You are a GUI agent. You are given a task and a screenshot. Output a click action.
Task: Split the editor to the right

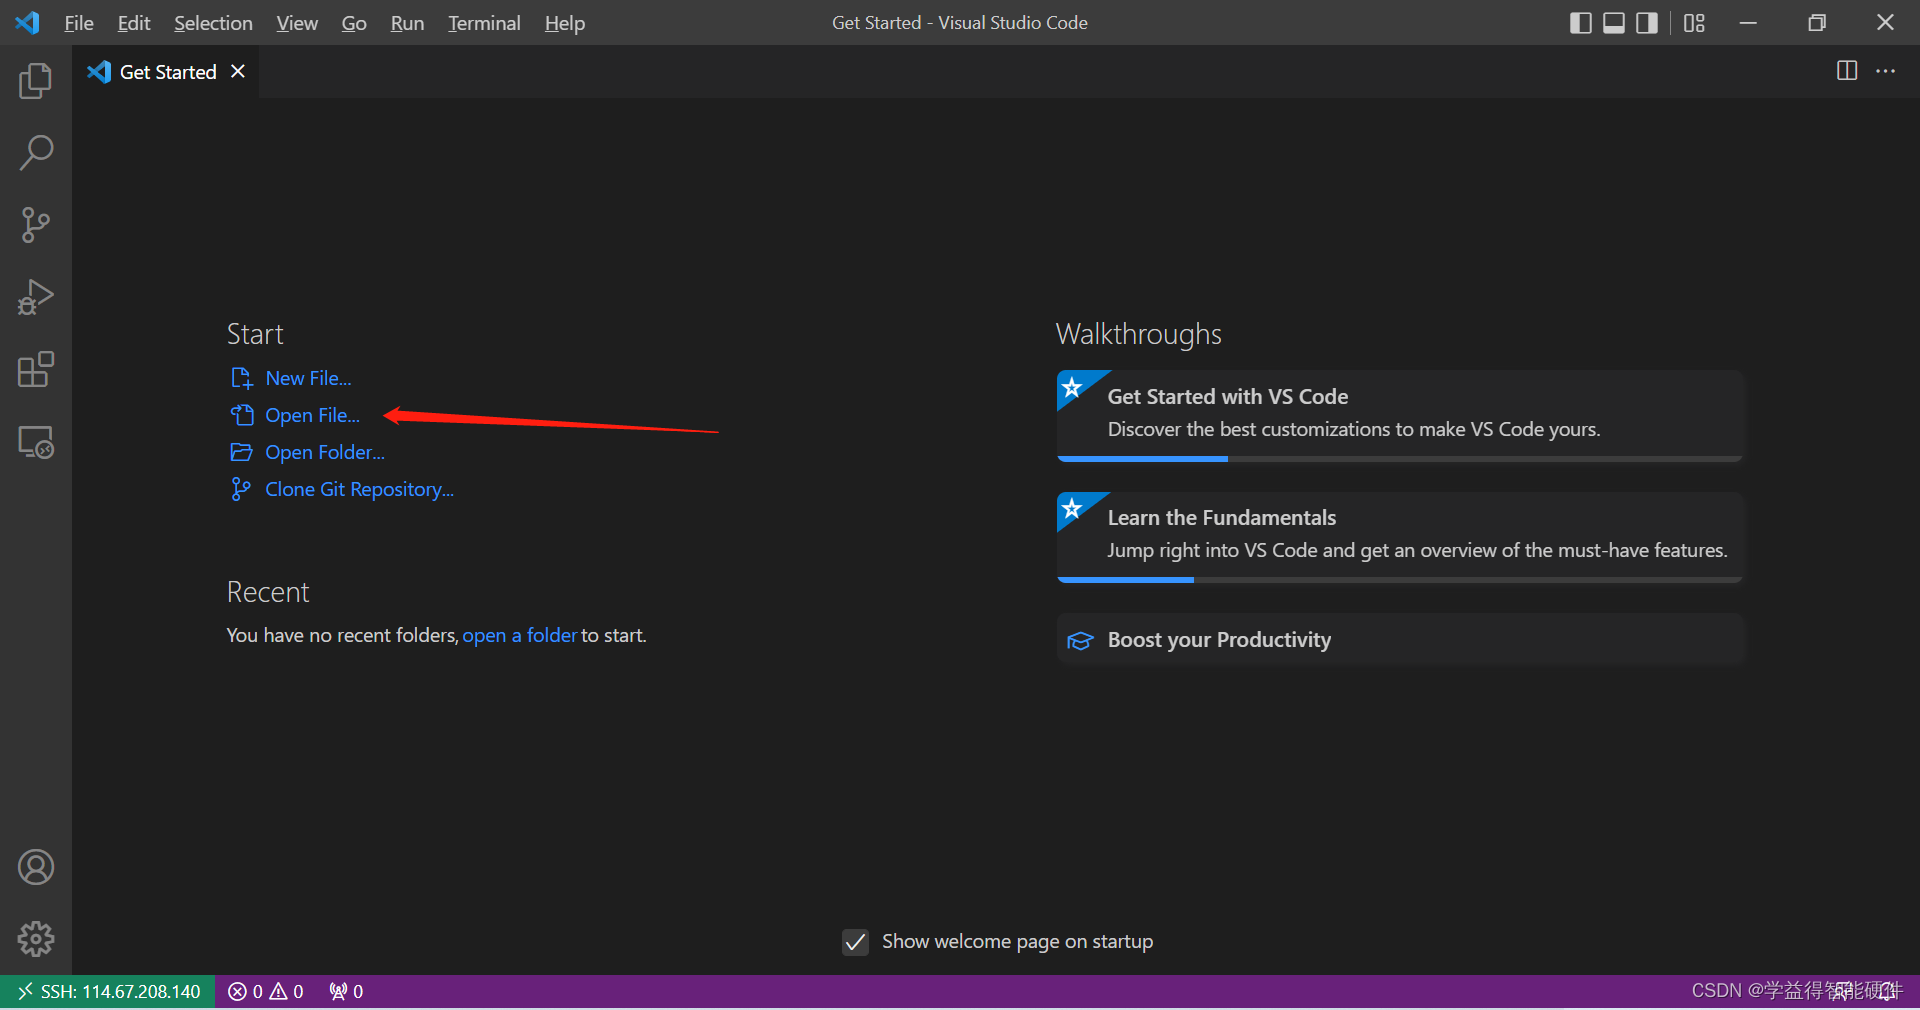(1847, 71)
